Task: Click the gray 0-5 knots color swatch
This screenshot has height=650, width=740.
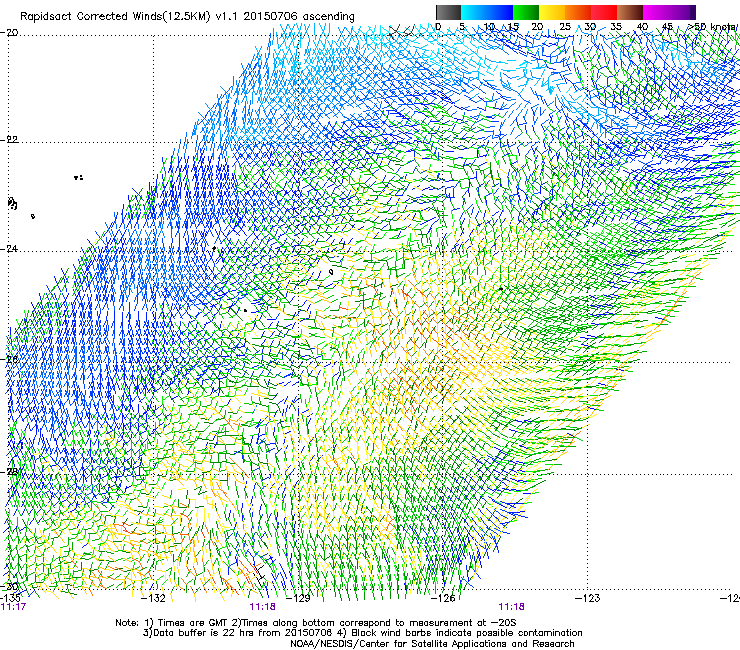Action: coord(448,12)
